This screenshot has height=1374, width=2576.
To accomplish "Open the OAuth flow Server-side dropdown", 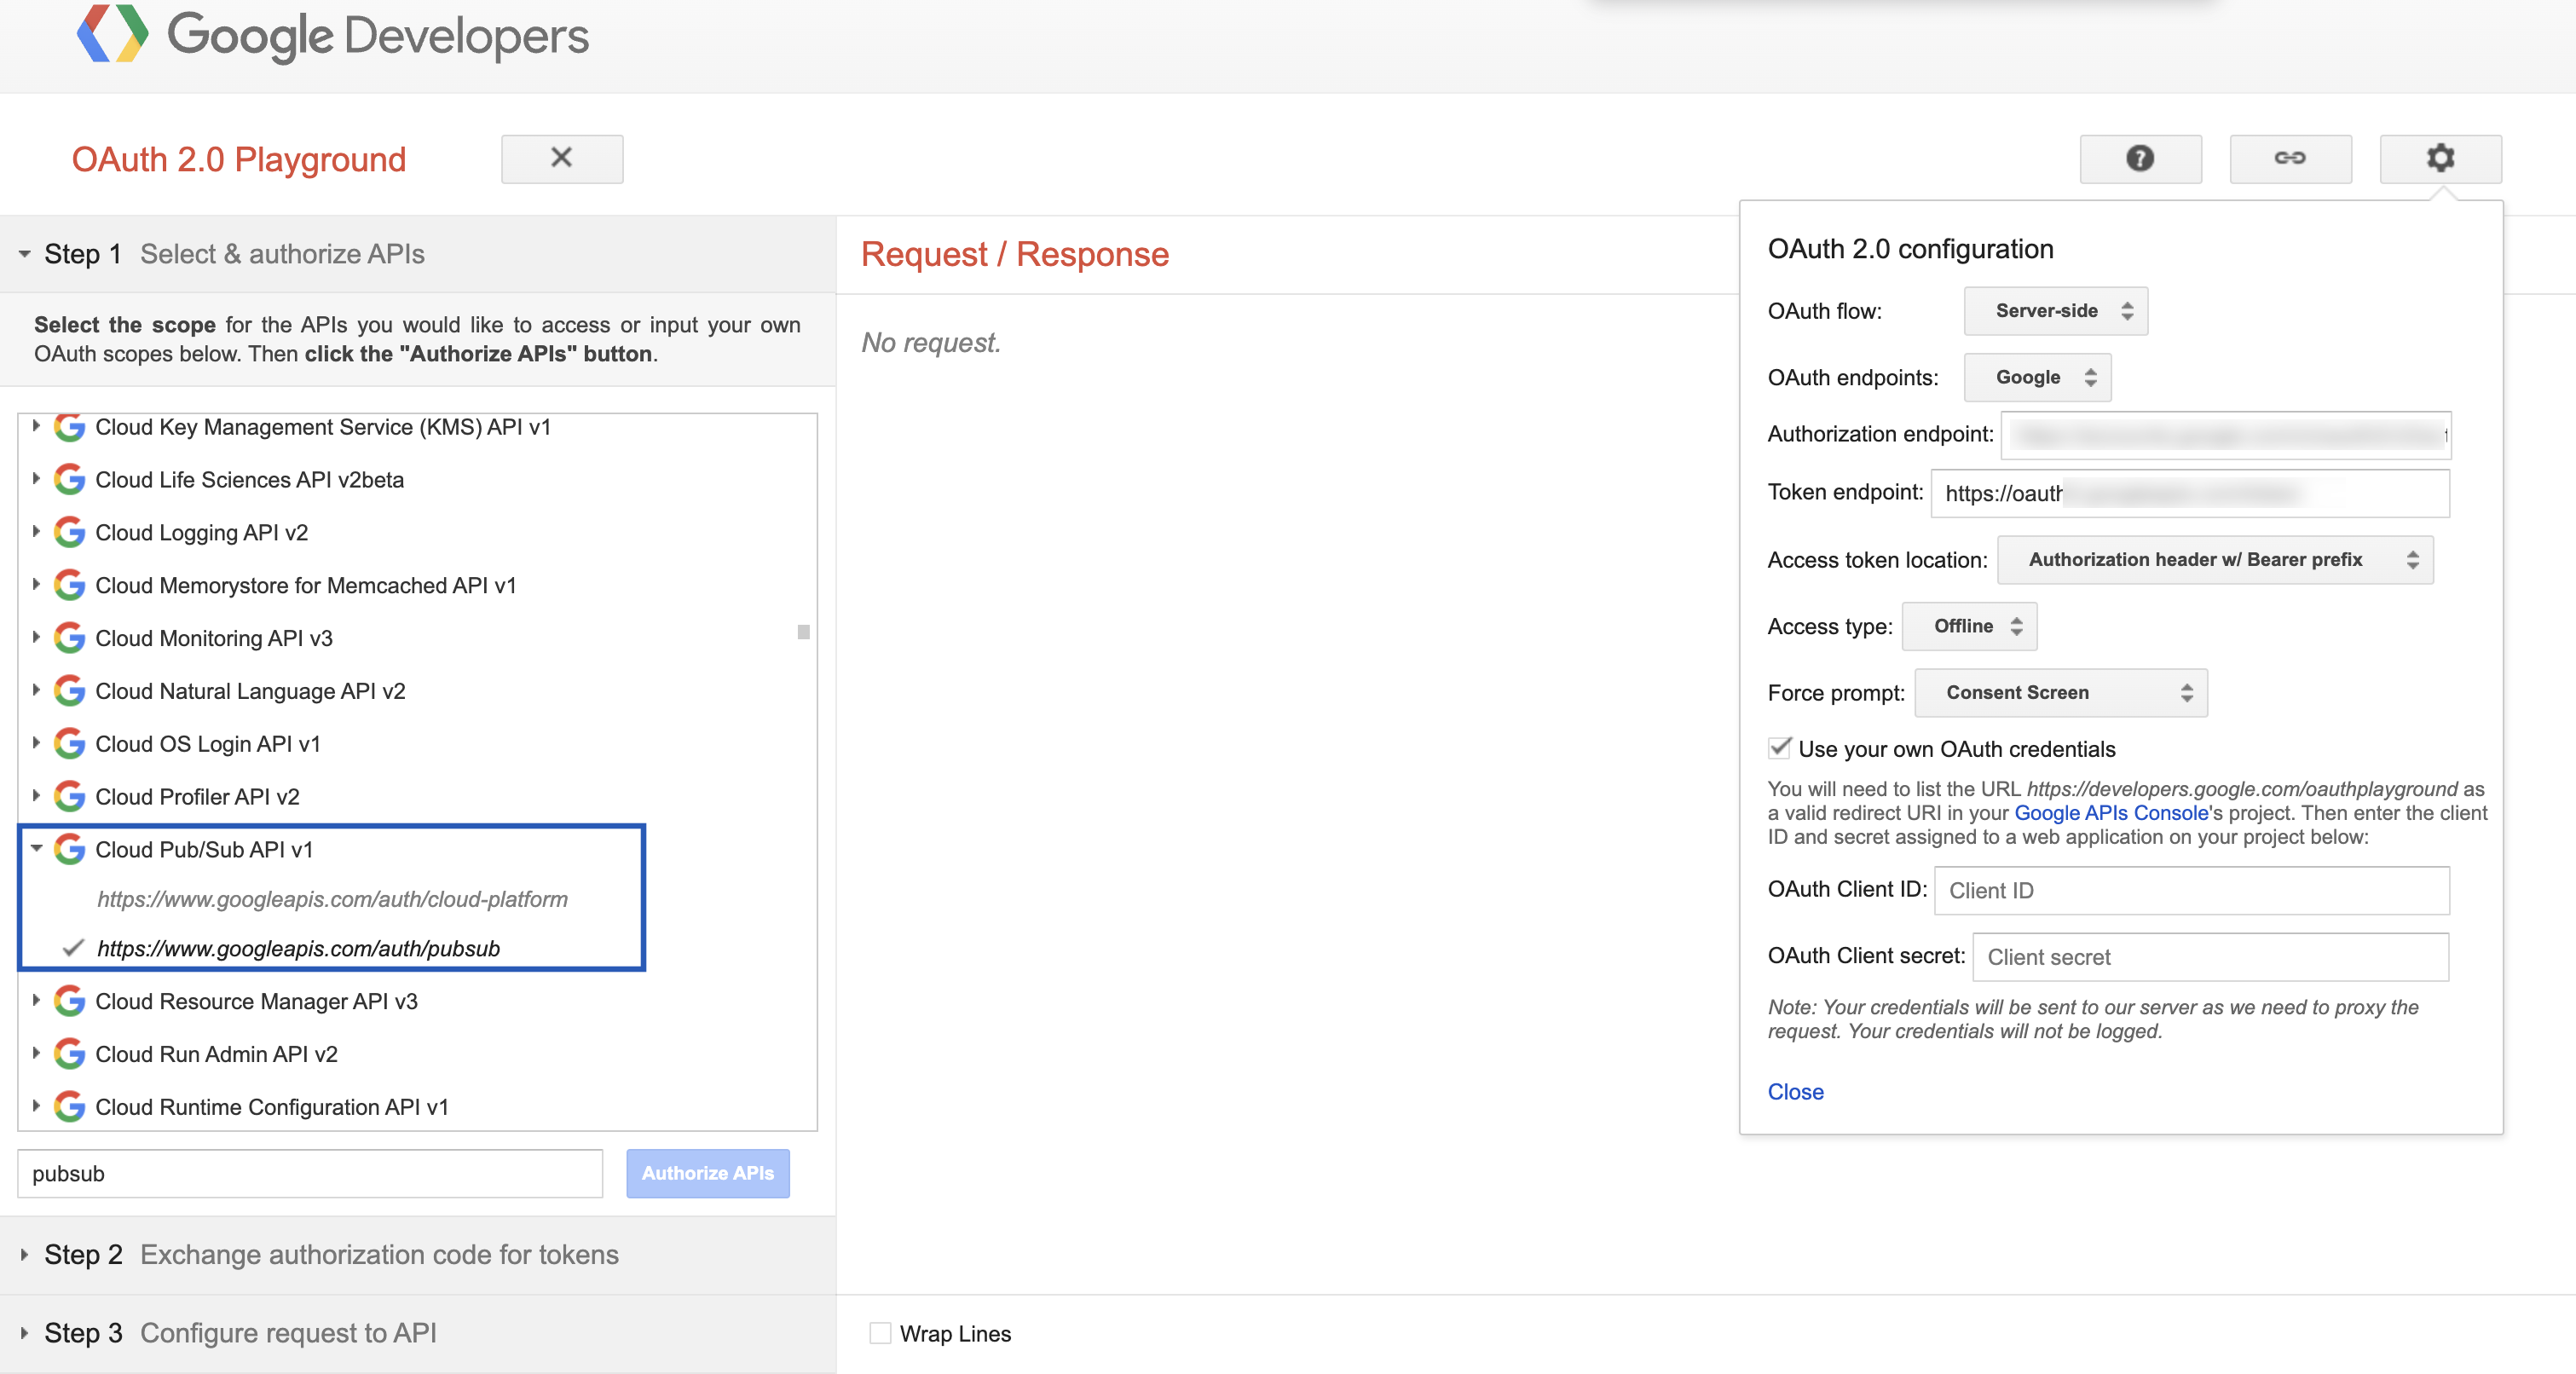I will pos(2055,311).
